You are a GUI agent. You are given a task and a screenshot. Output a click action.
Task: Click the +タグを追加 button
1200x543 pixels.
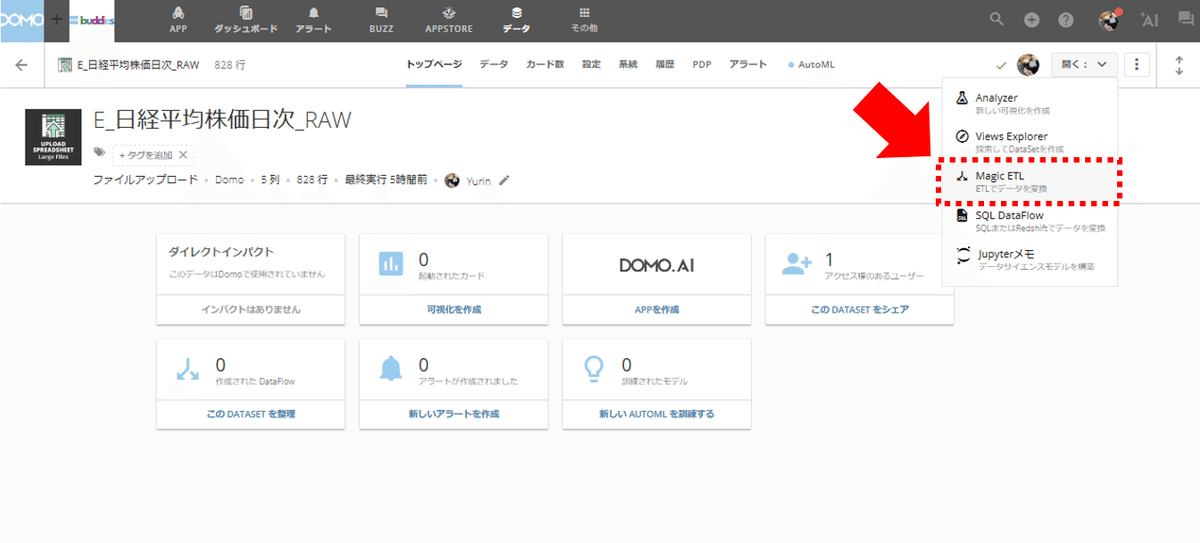pos(144,155)
